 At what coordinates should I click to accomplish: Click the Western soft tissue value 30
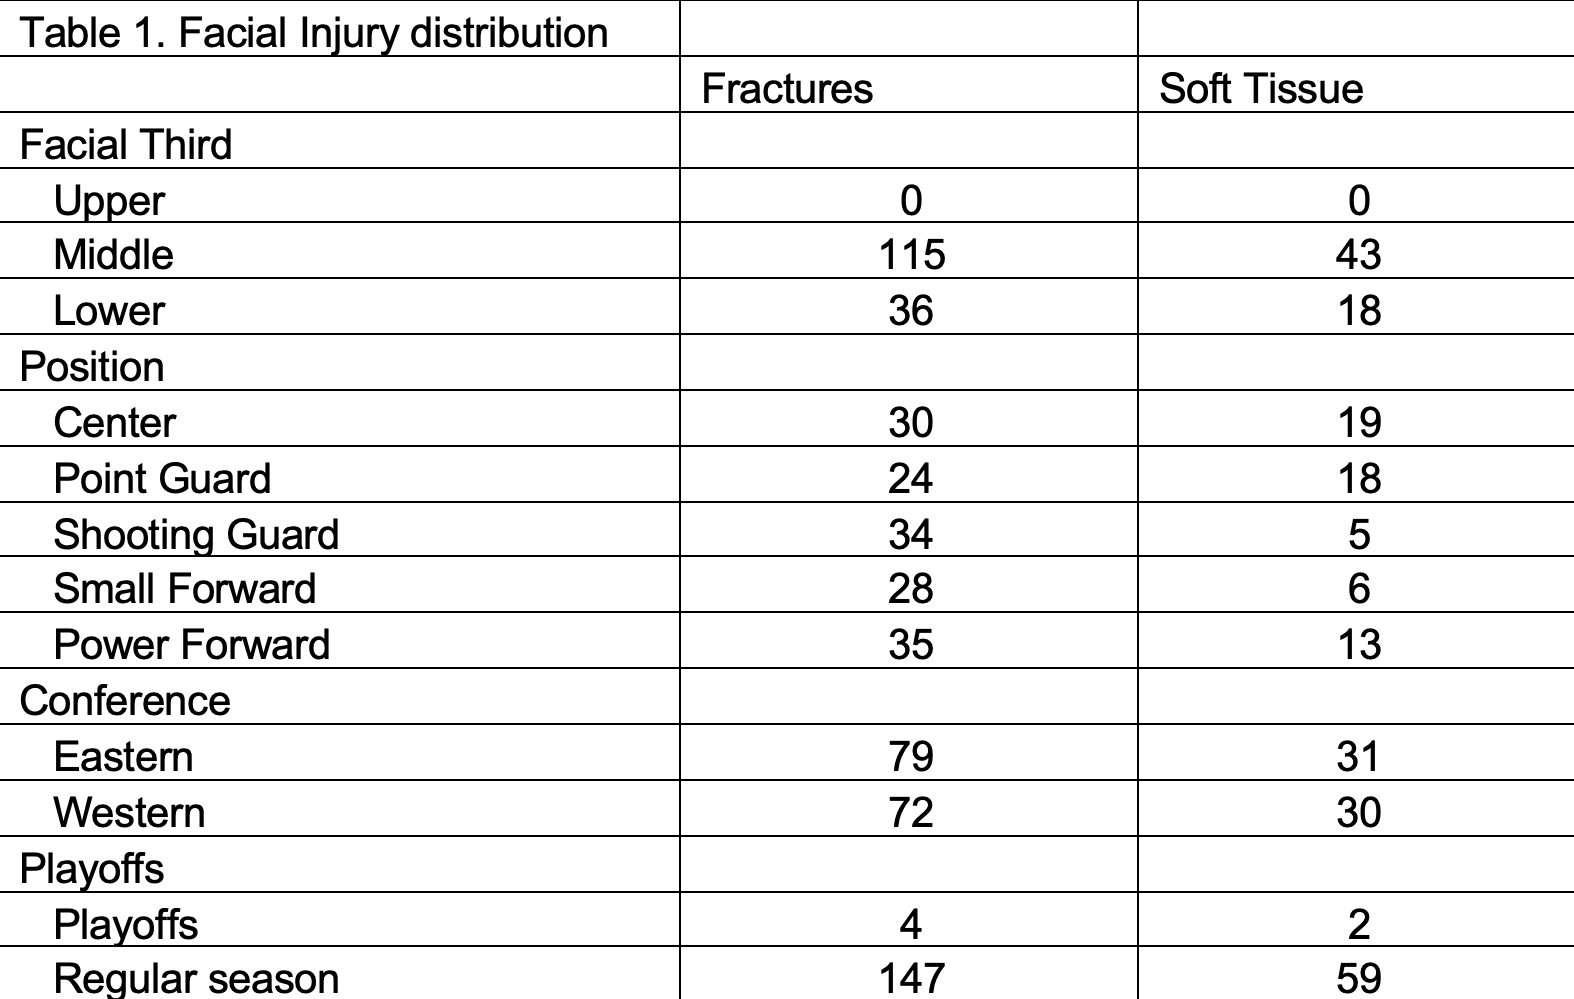[1358, 813]
